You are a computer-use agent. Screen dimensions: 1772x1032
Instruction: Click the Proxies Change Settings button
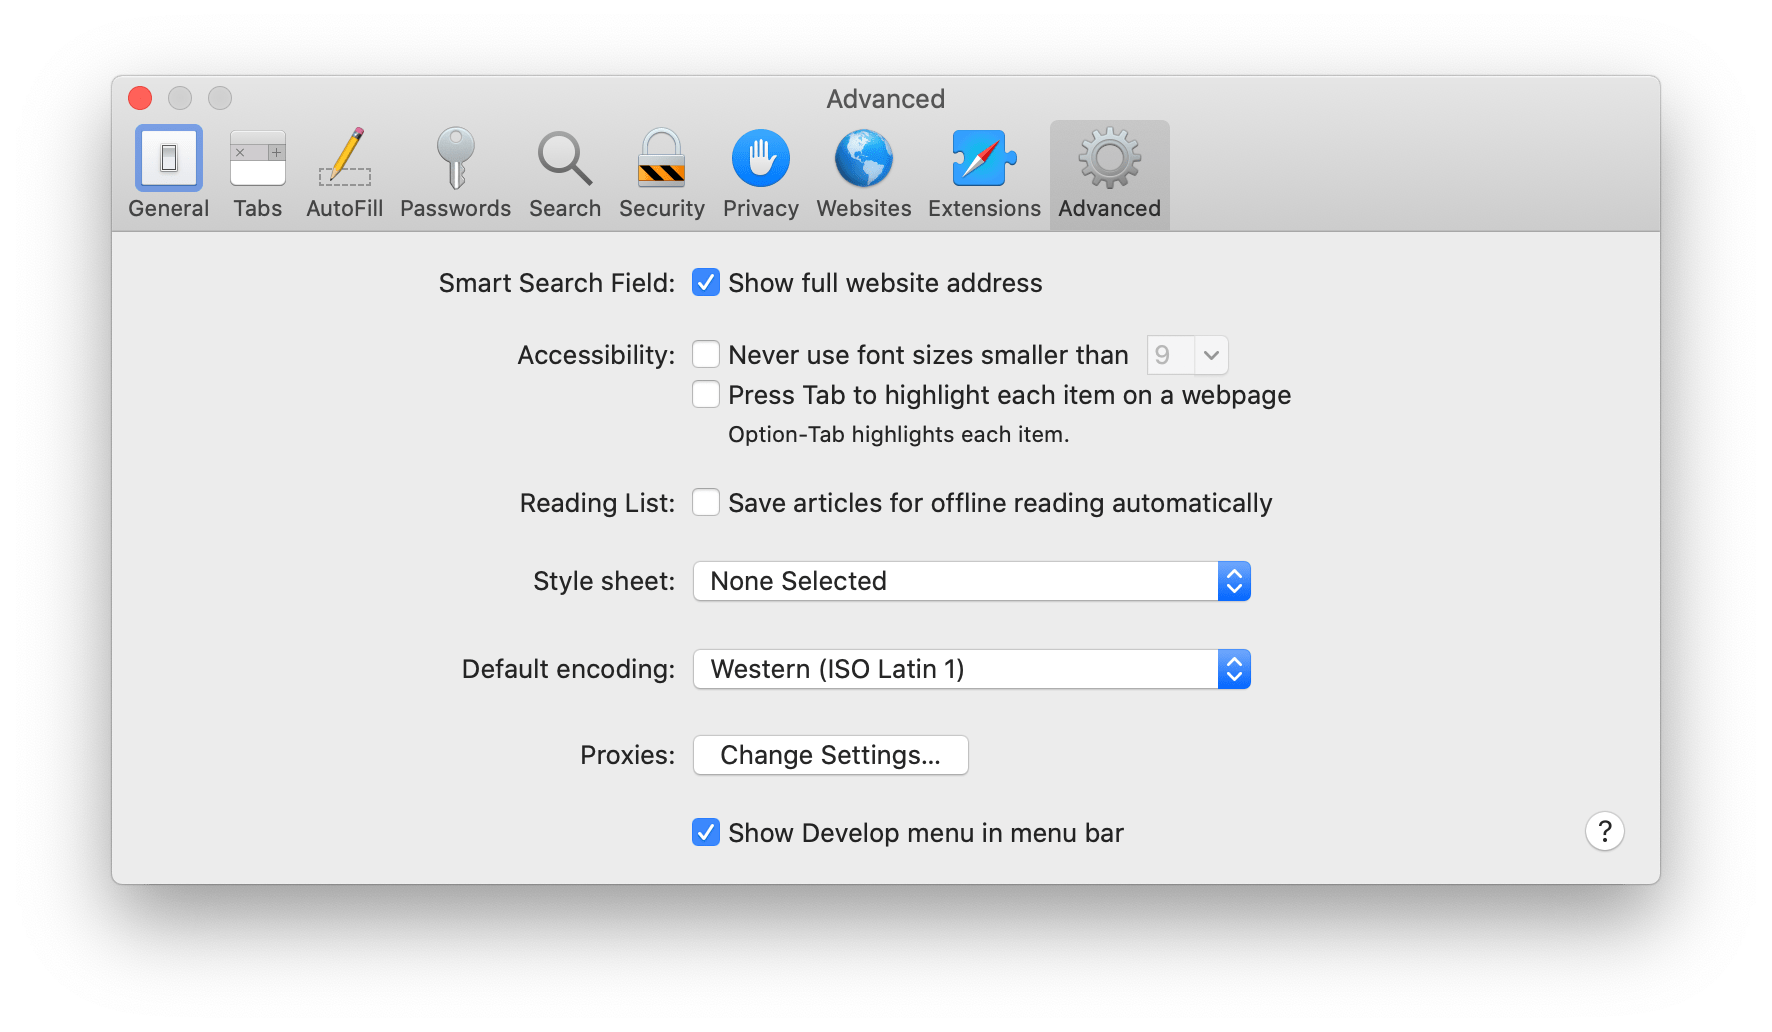pyautogui.click(x=831, y=755)
